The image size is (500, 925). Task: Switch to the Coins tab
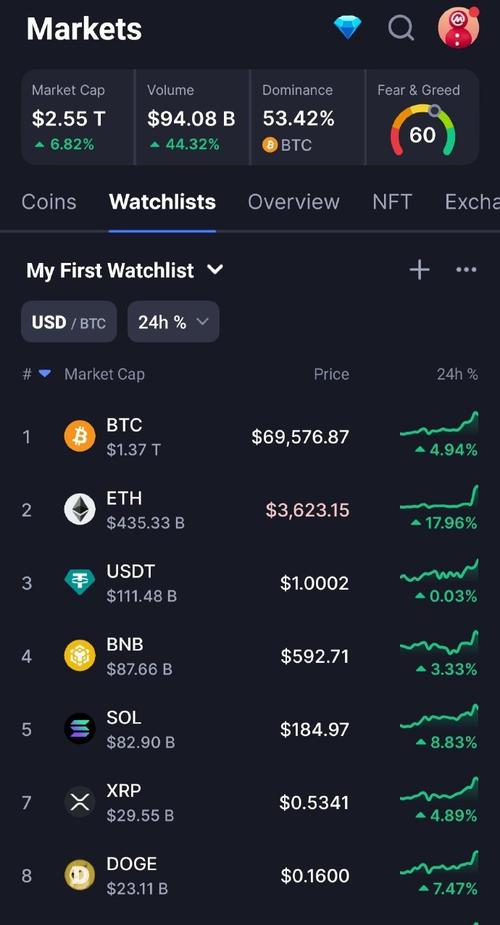[x=49, y=202]
